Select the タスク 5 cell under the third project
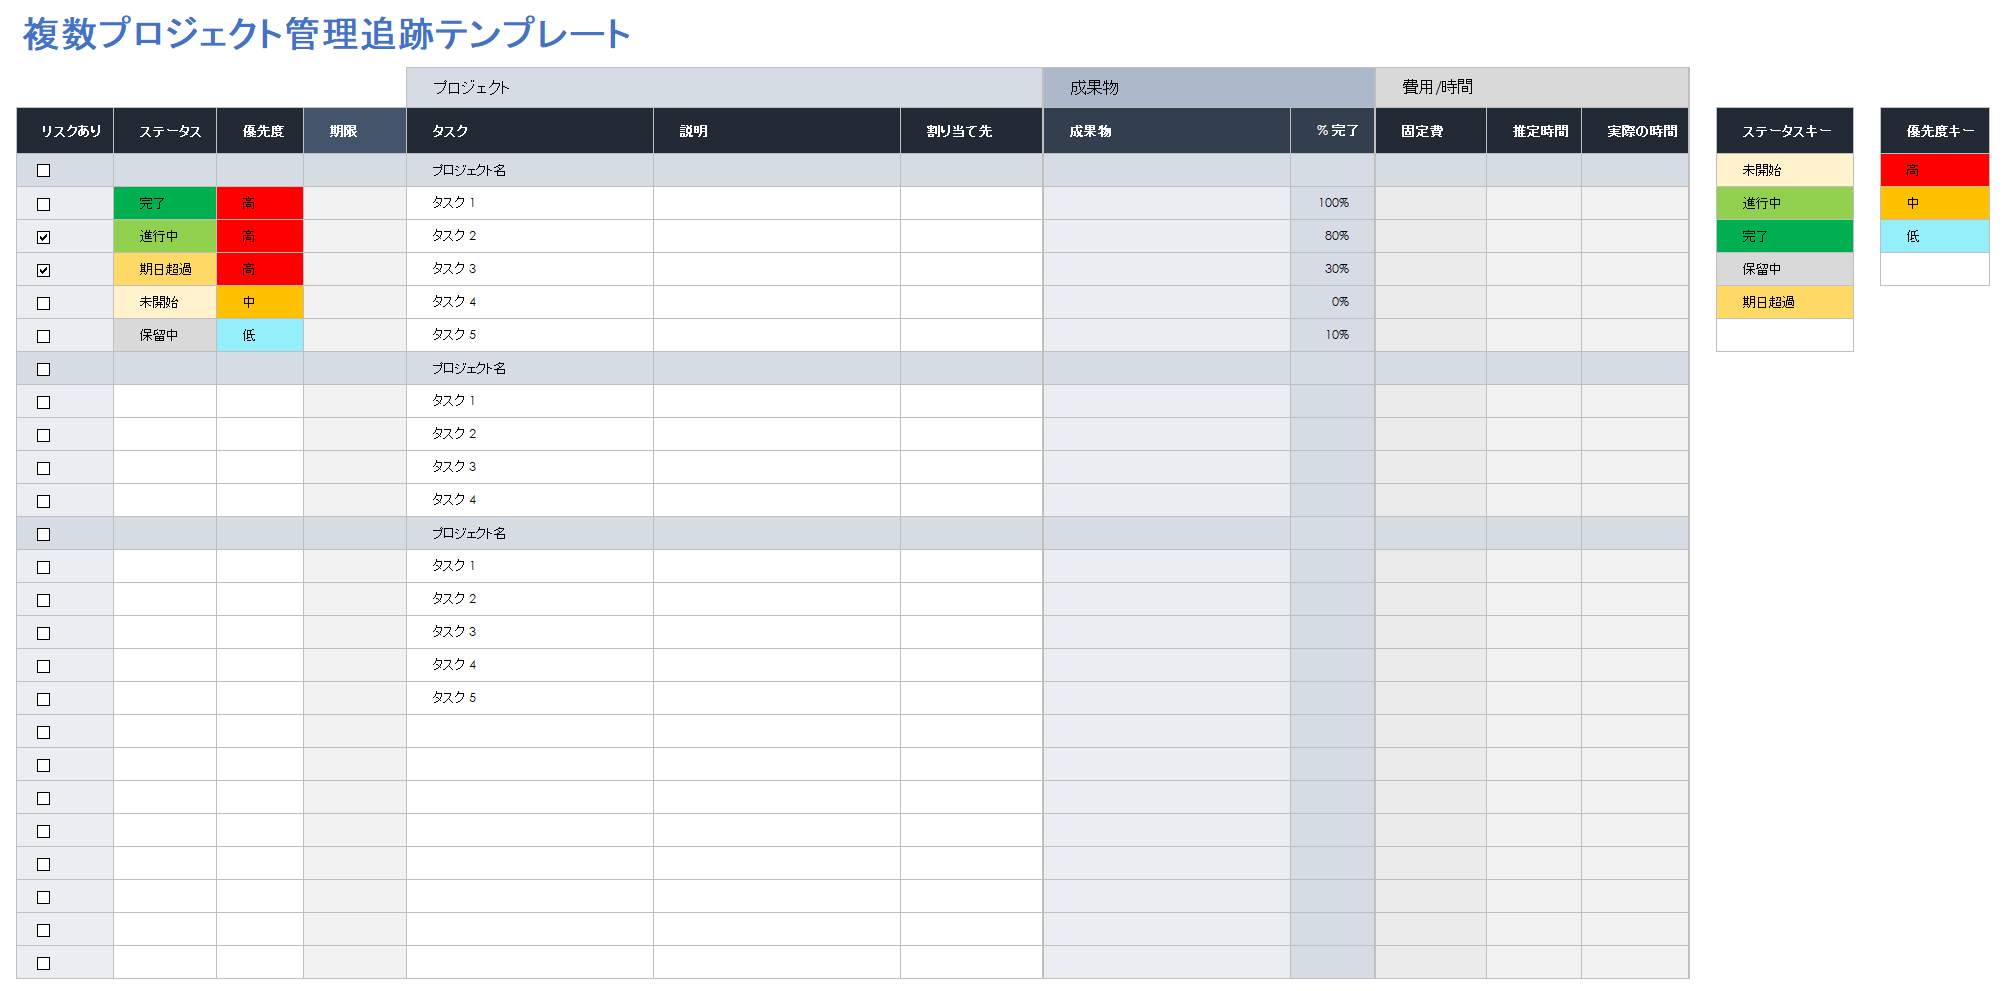Viewport: 2006px width, 991px height. [x=530, y=698]
